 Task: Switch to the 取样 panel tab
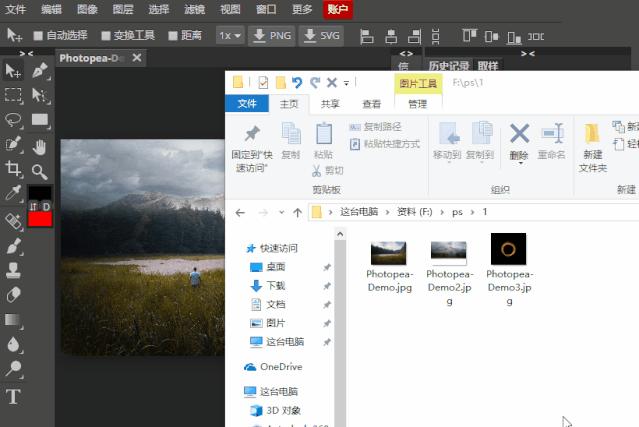coord(488,66)
